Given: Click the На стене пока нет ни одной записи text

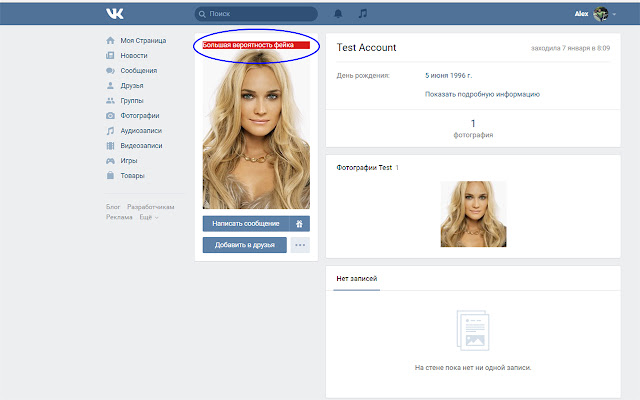Looking at the screenshot, I should [473, 367].
